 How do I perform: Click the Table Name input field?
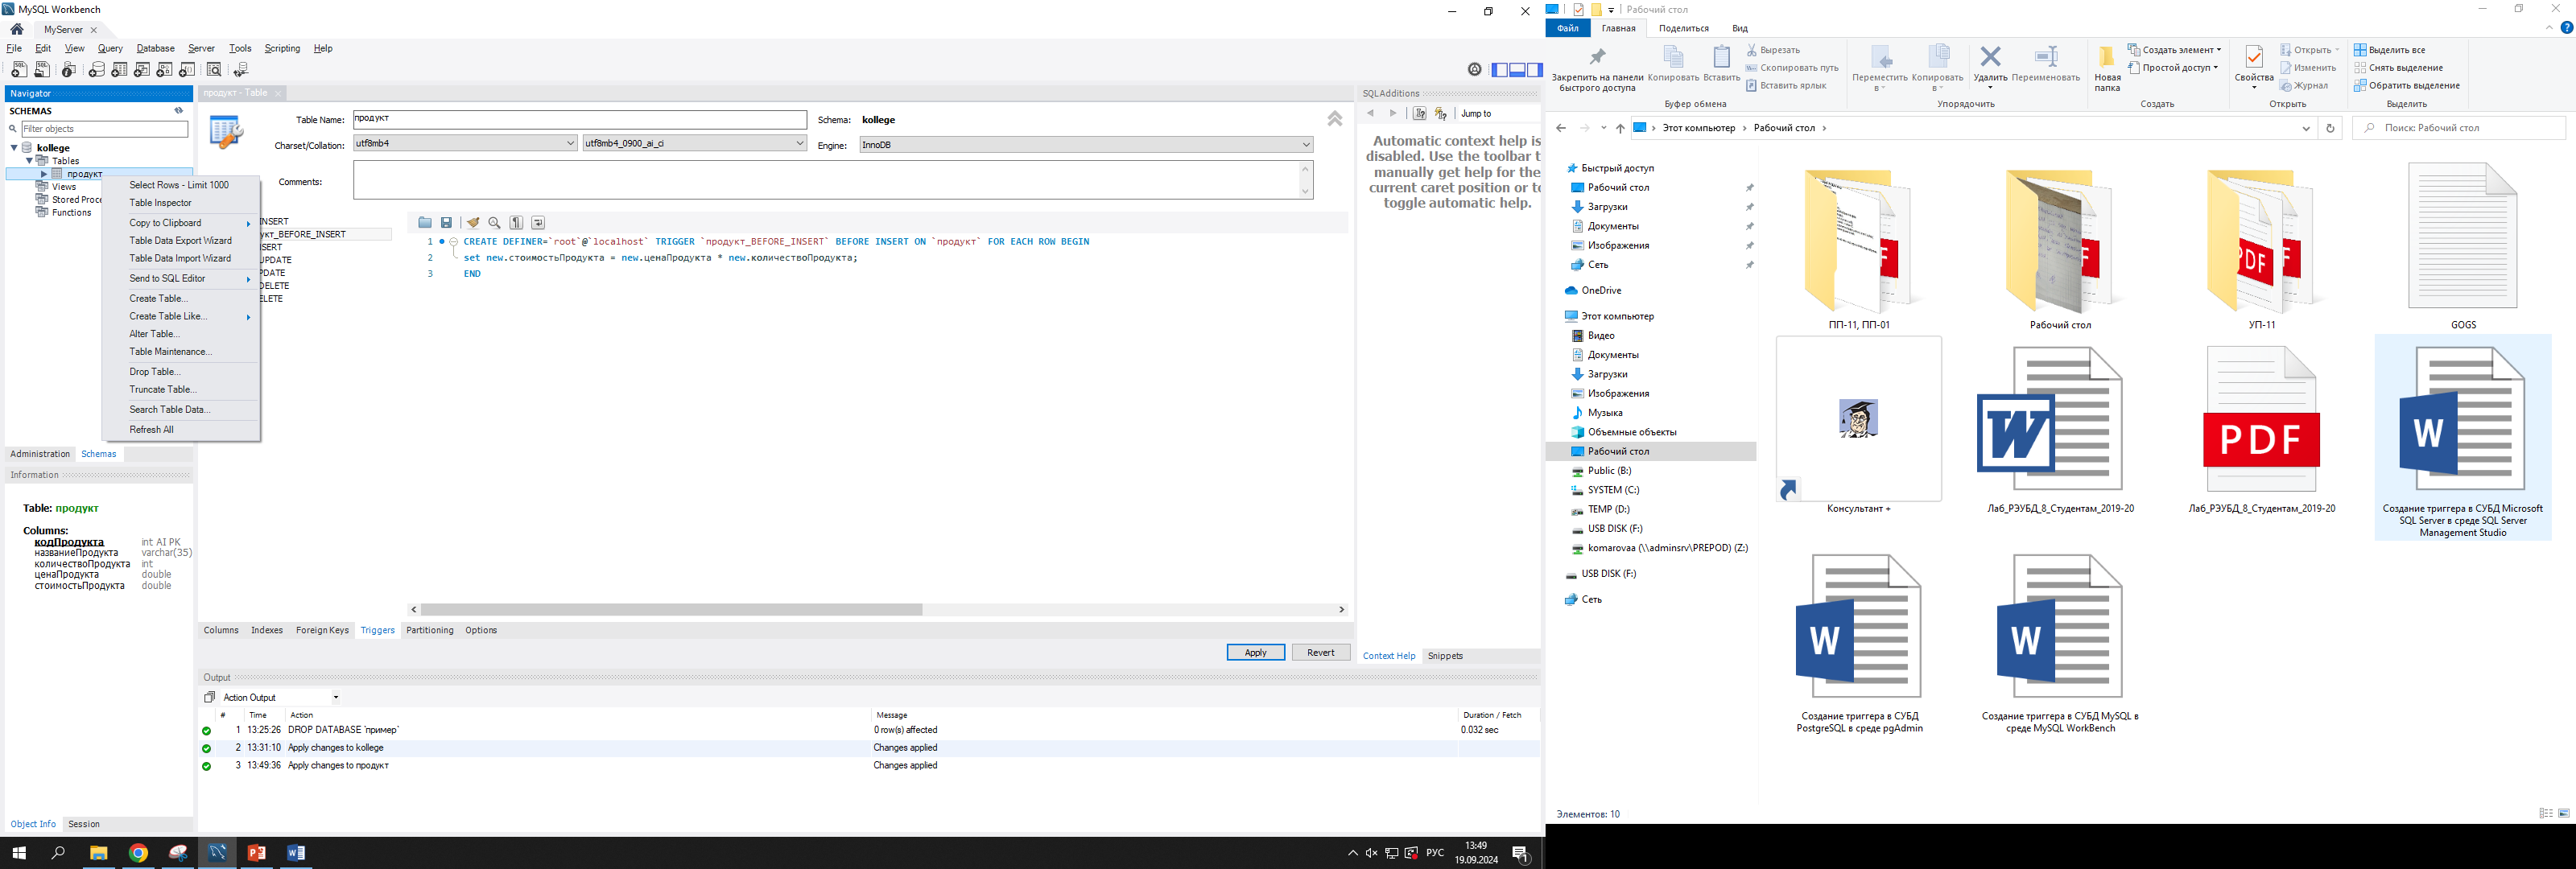point(580,119)
